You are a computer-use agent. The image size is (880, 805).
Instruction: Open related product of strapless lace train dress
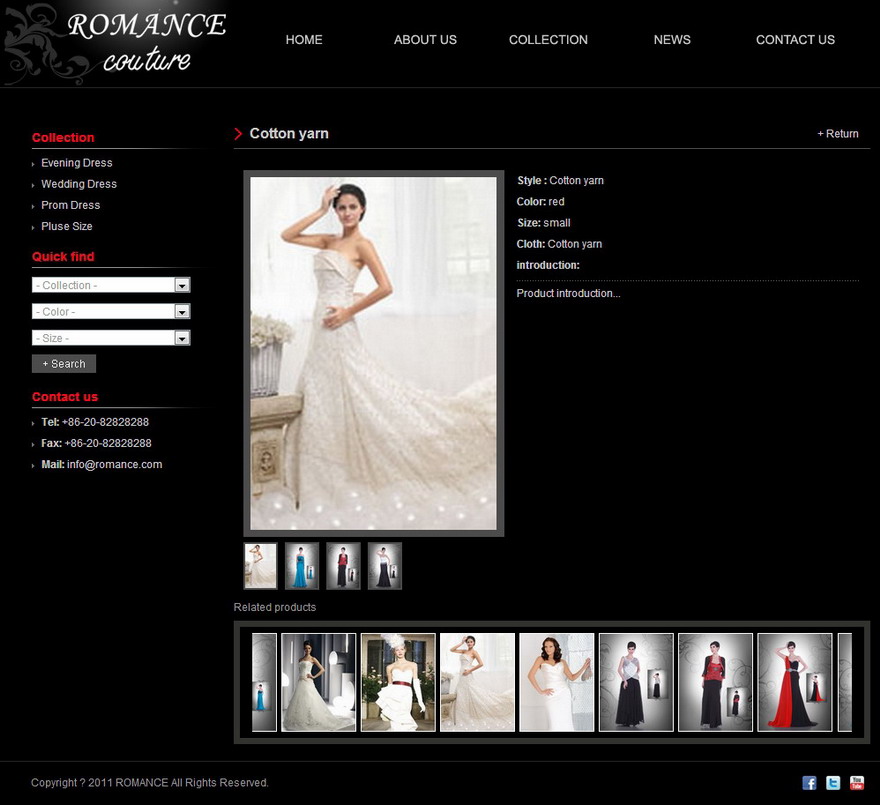tap(477, 683)
